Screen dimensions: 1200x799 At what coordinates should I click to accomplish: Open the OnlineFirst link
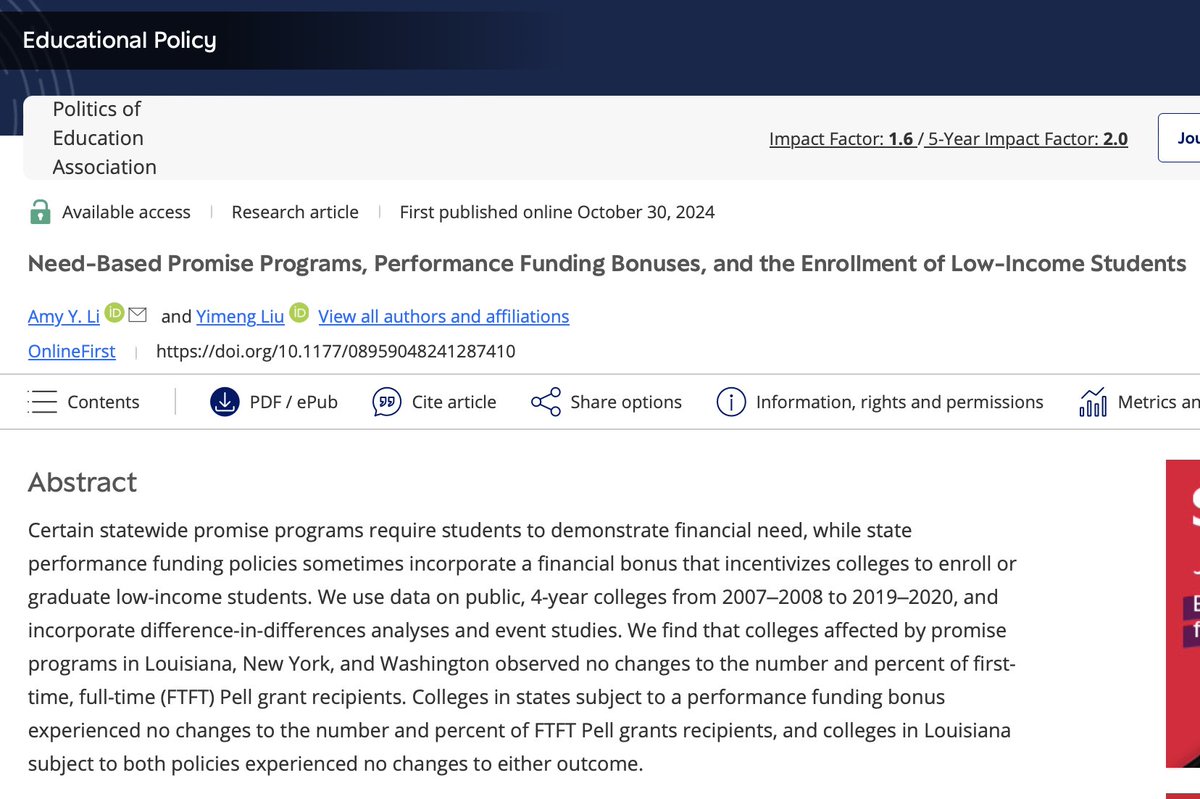click(x=72, y=351)
